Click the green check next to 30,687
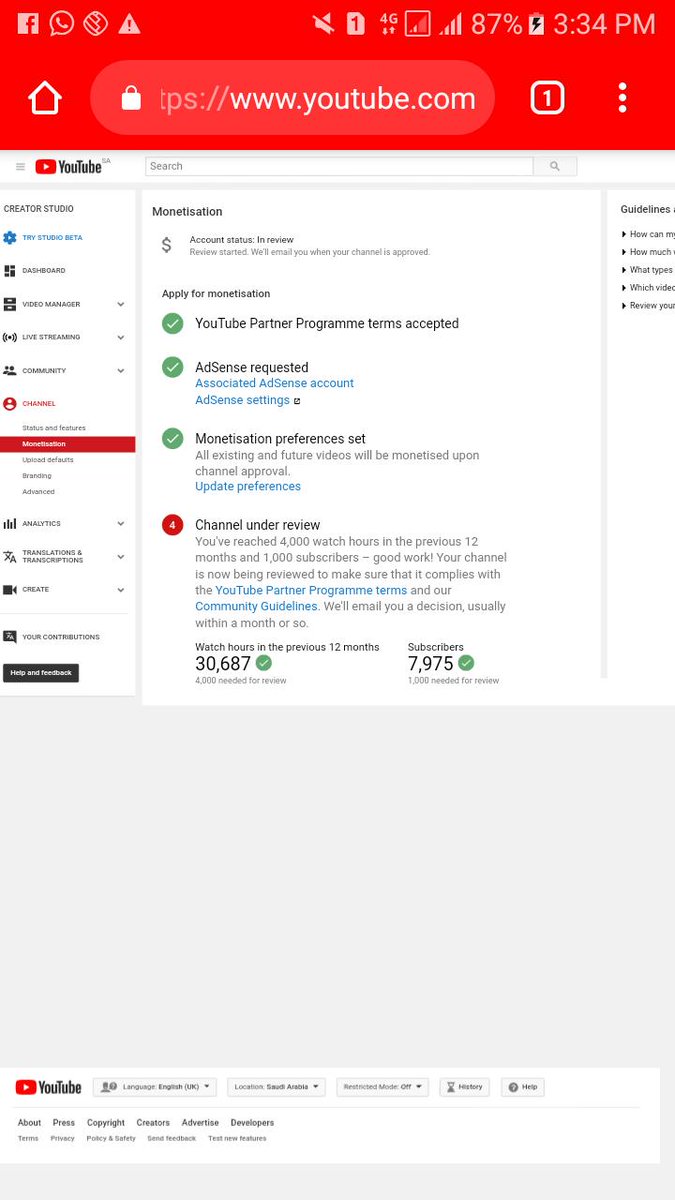 click(x=264, y=663)
